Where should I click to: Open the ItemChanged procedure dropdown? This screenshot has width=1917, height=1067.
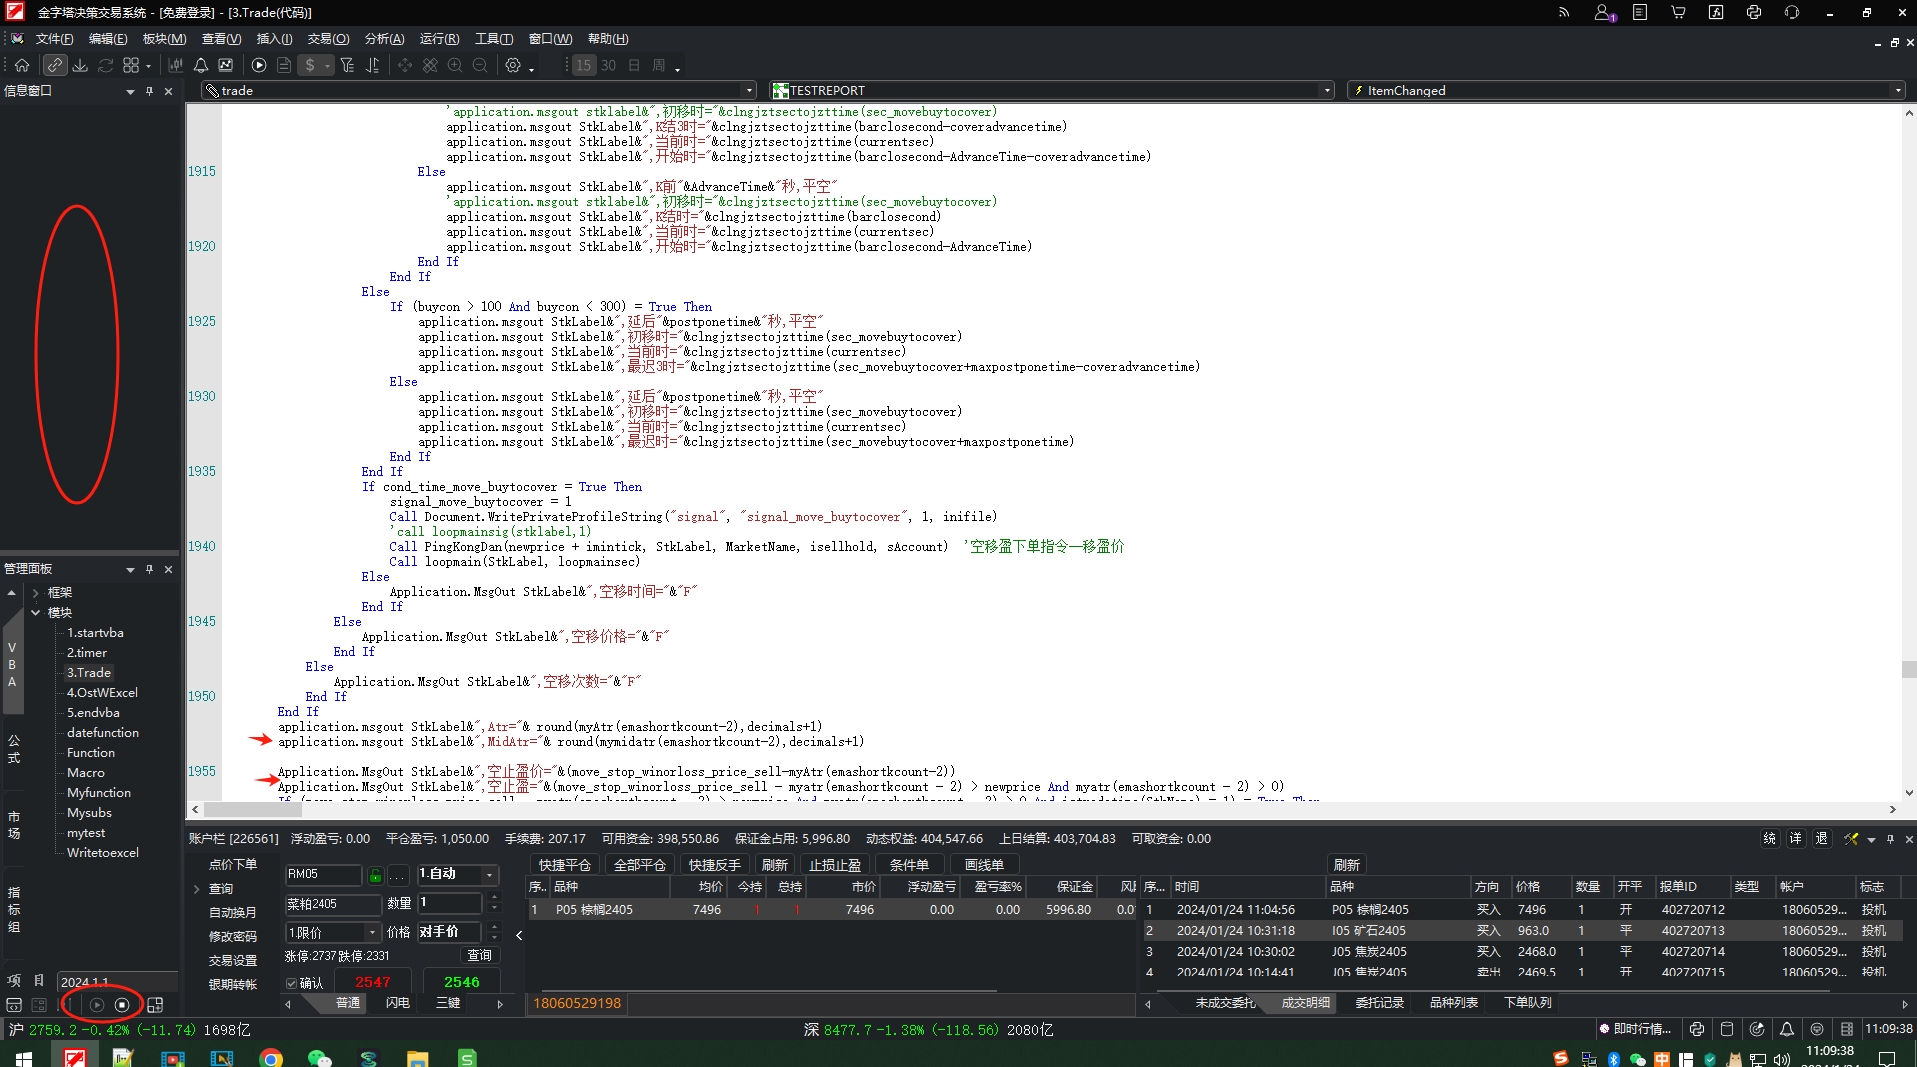(x=1898, y=90)
